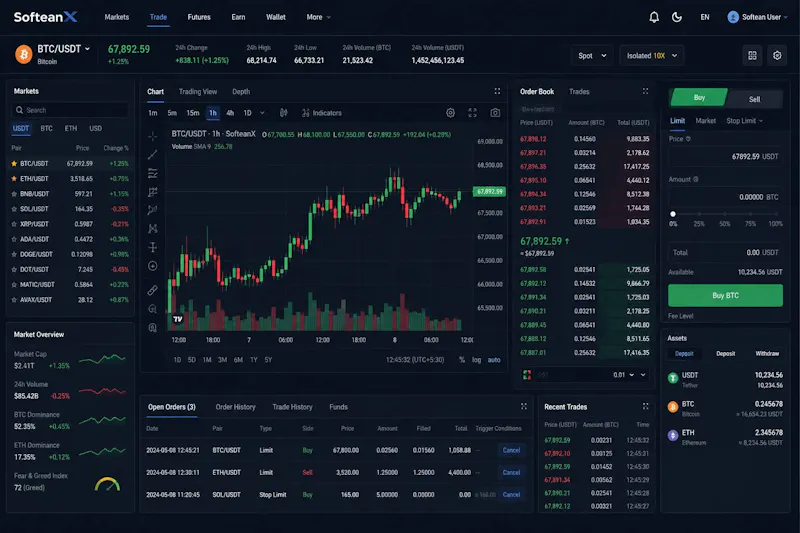Click the Buy BTC button

click(725, 295)
